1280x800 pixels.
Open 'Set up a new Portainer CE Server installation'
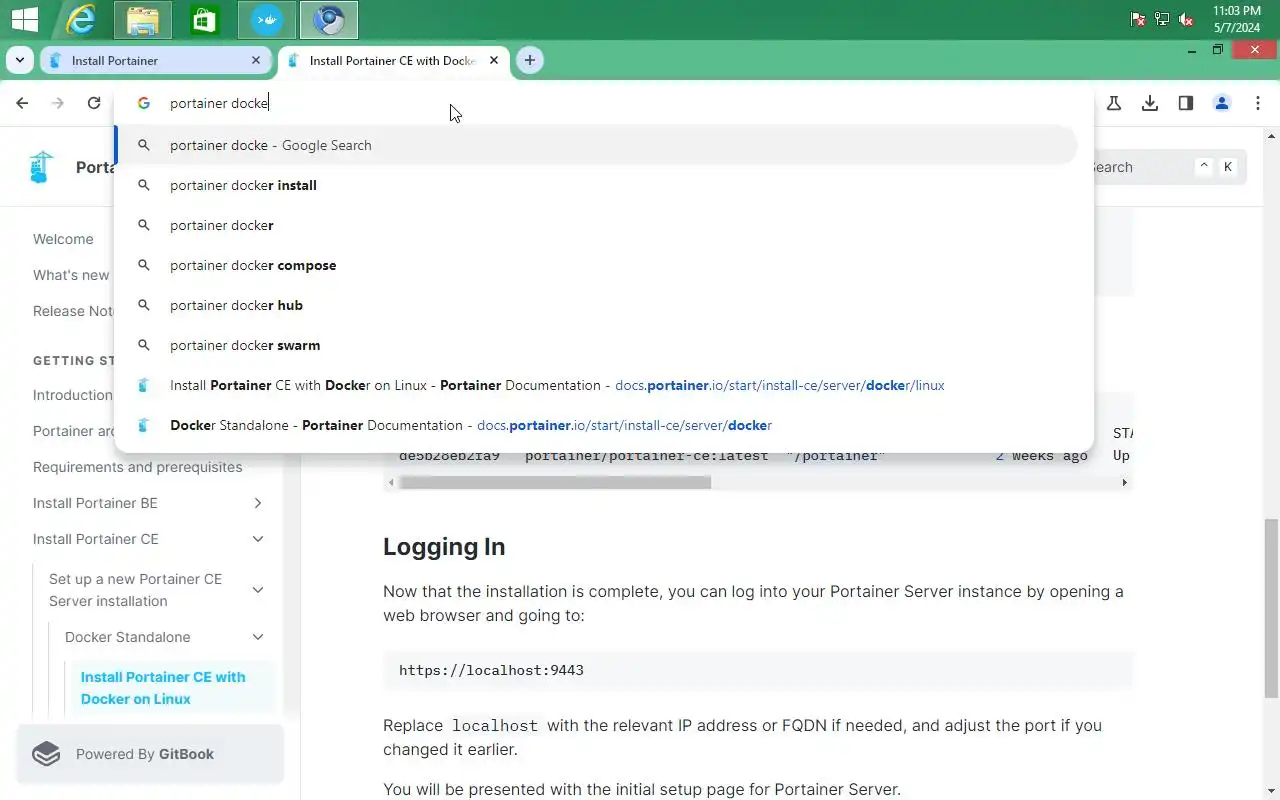click(x=135, y=590)
